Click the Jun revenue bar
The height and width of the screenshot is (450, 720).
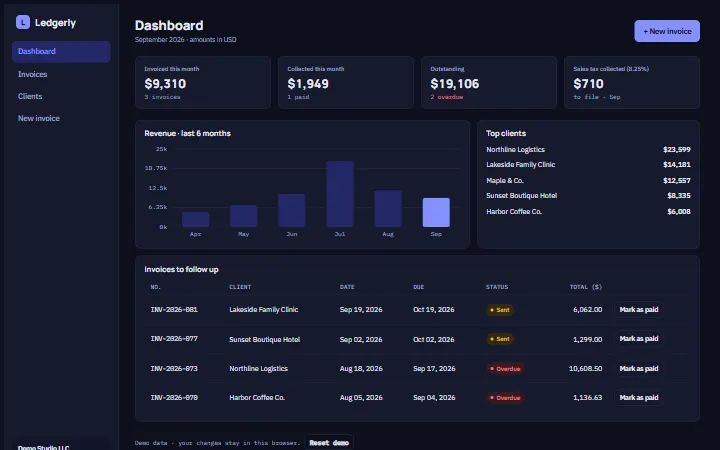pyautogui.click(x=292, y=210)
